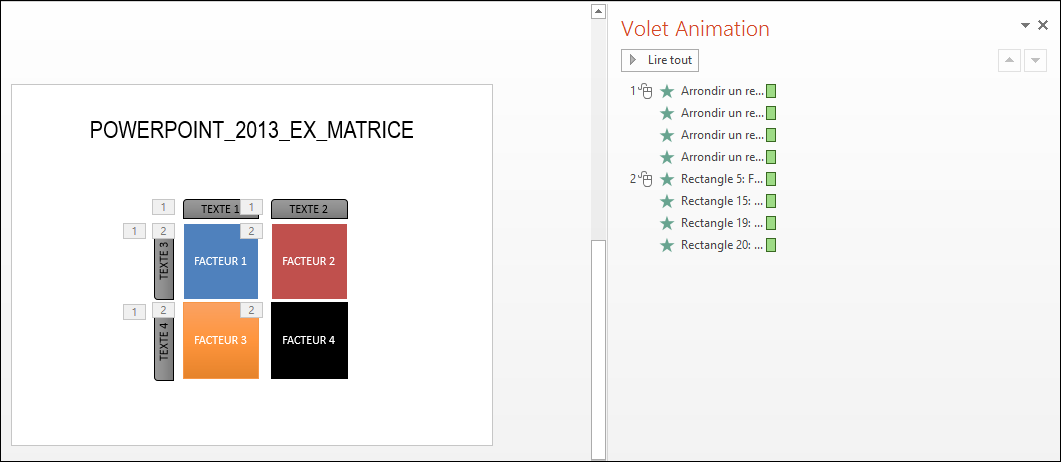Image resolution: width=1061 pixels, height=462 pixels.
Task: Move animation later with down arrow button
Action: (1035, 60)
